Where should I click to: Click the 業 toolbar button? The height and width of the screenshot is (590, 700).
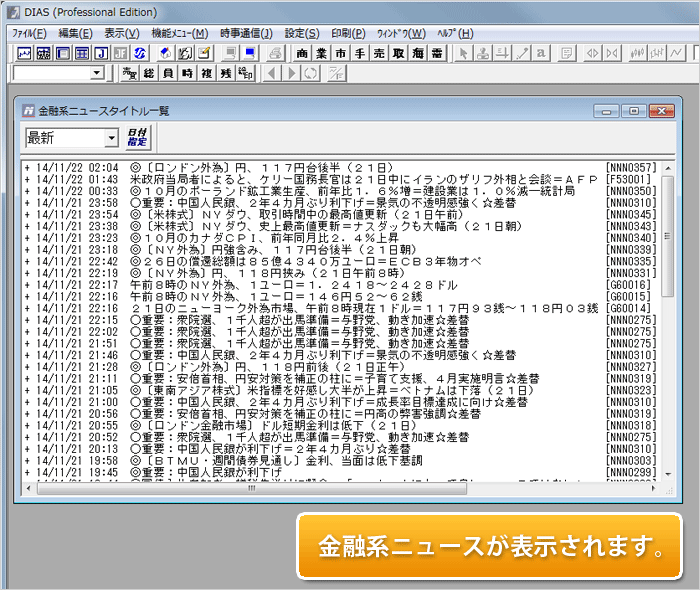click(321, 53)
